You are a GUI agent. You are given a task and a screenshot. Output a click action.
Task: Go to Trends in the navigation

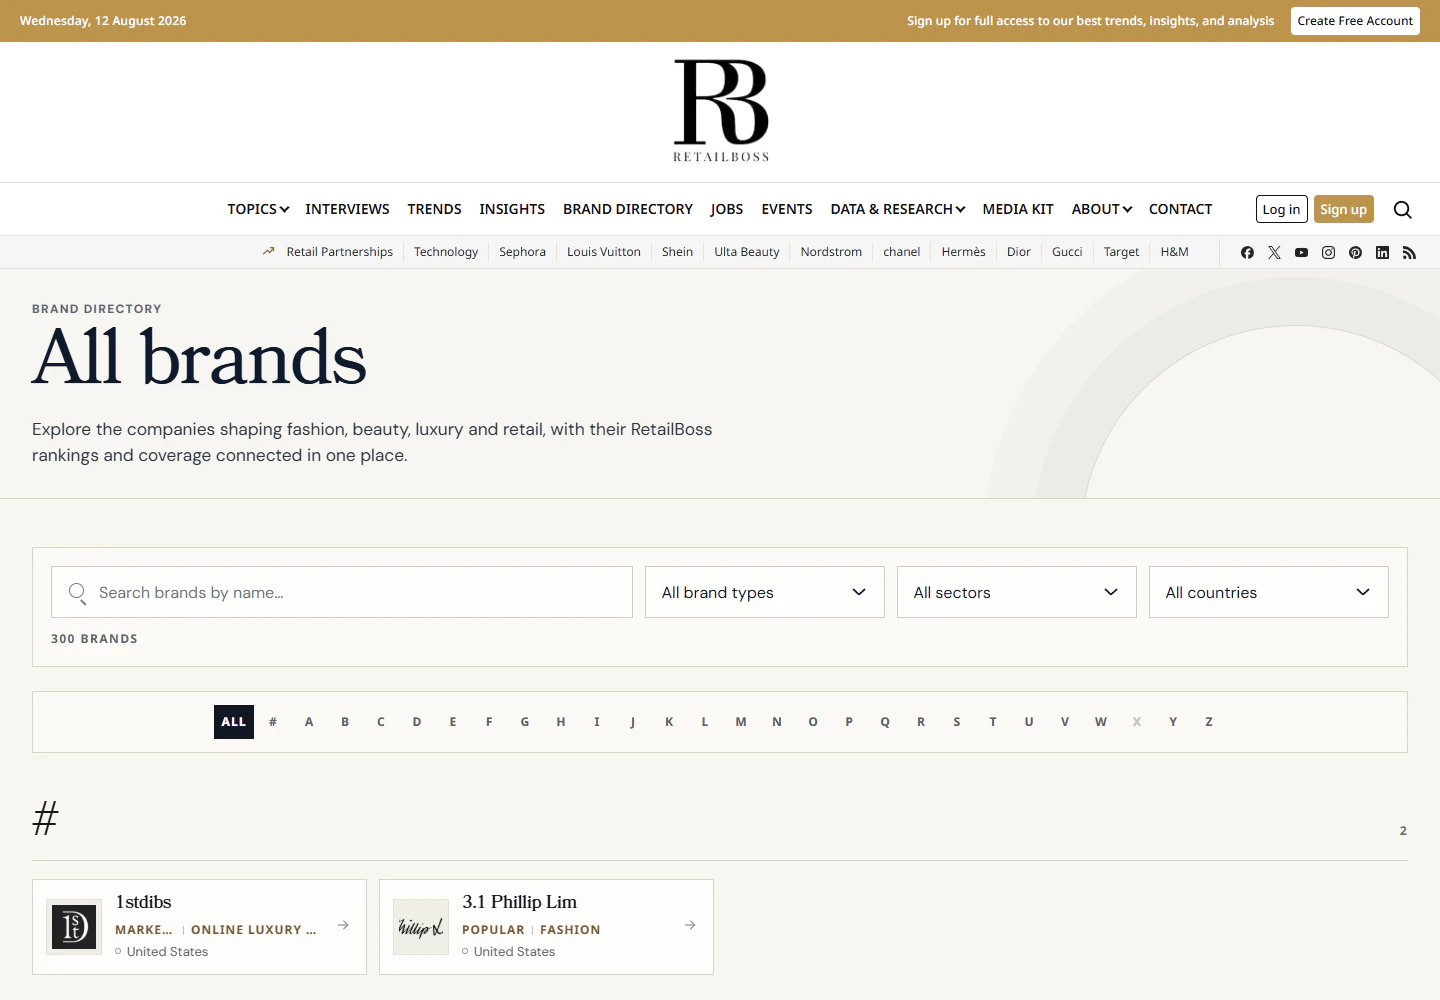click(434, 209)
